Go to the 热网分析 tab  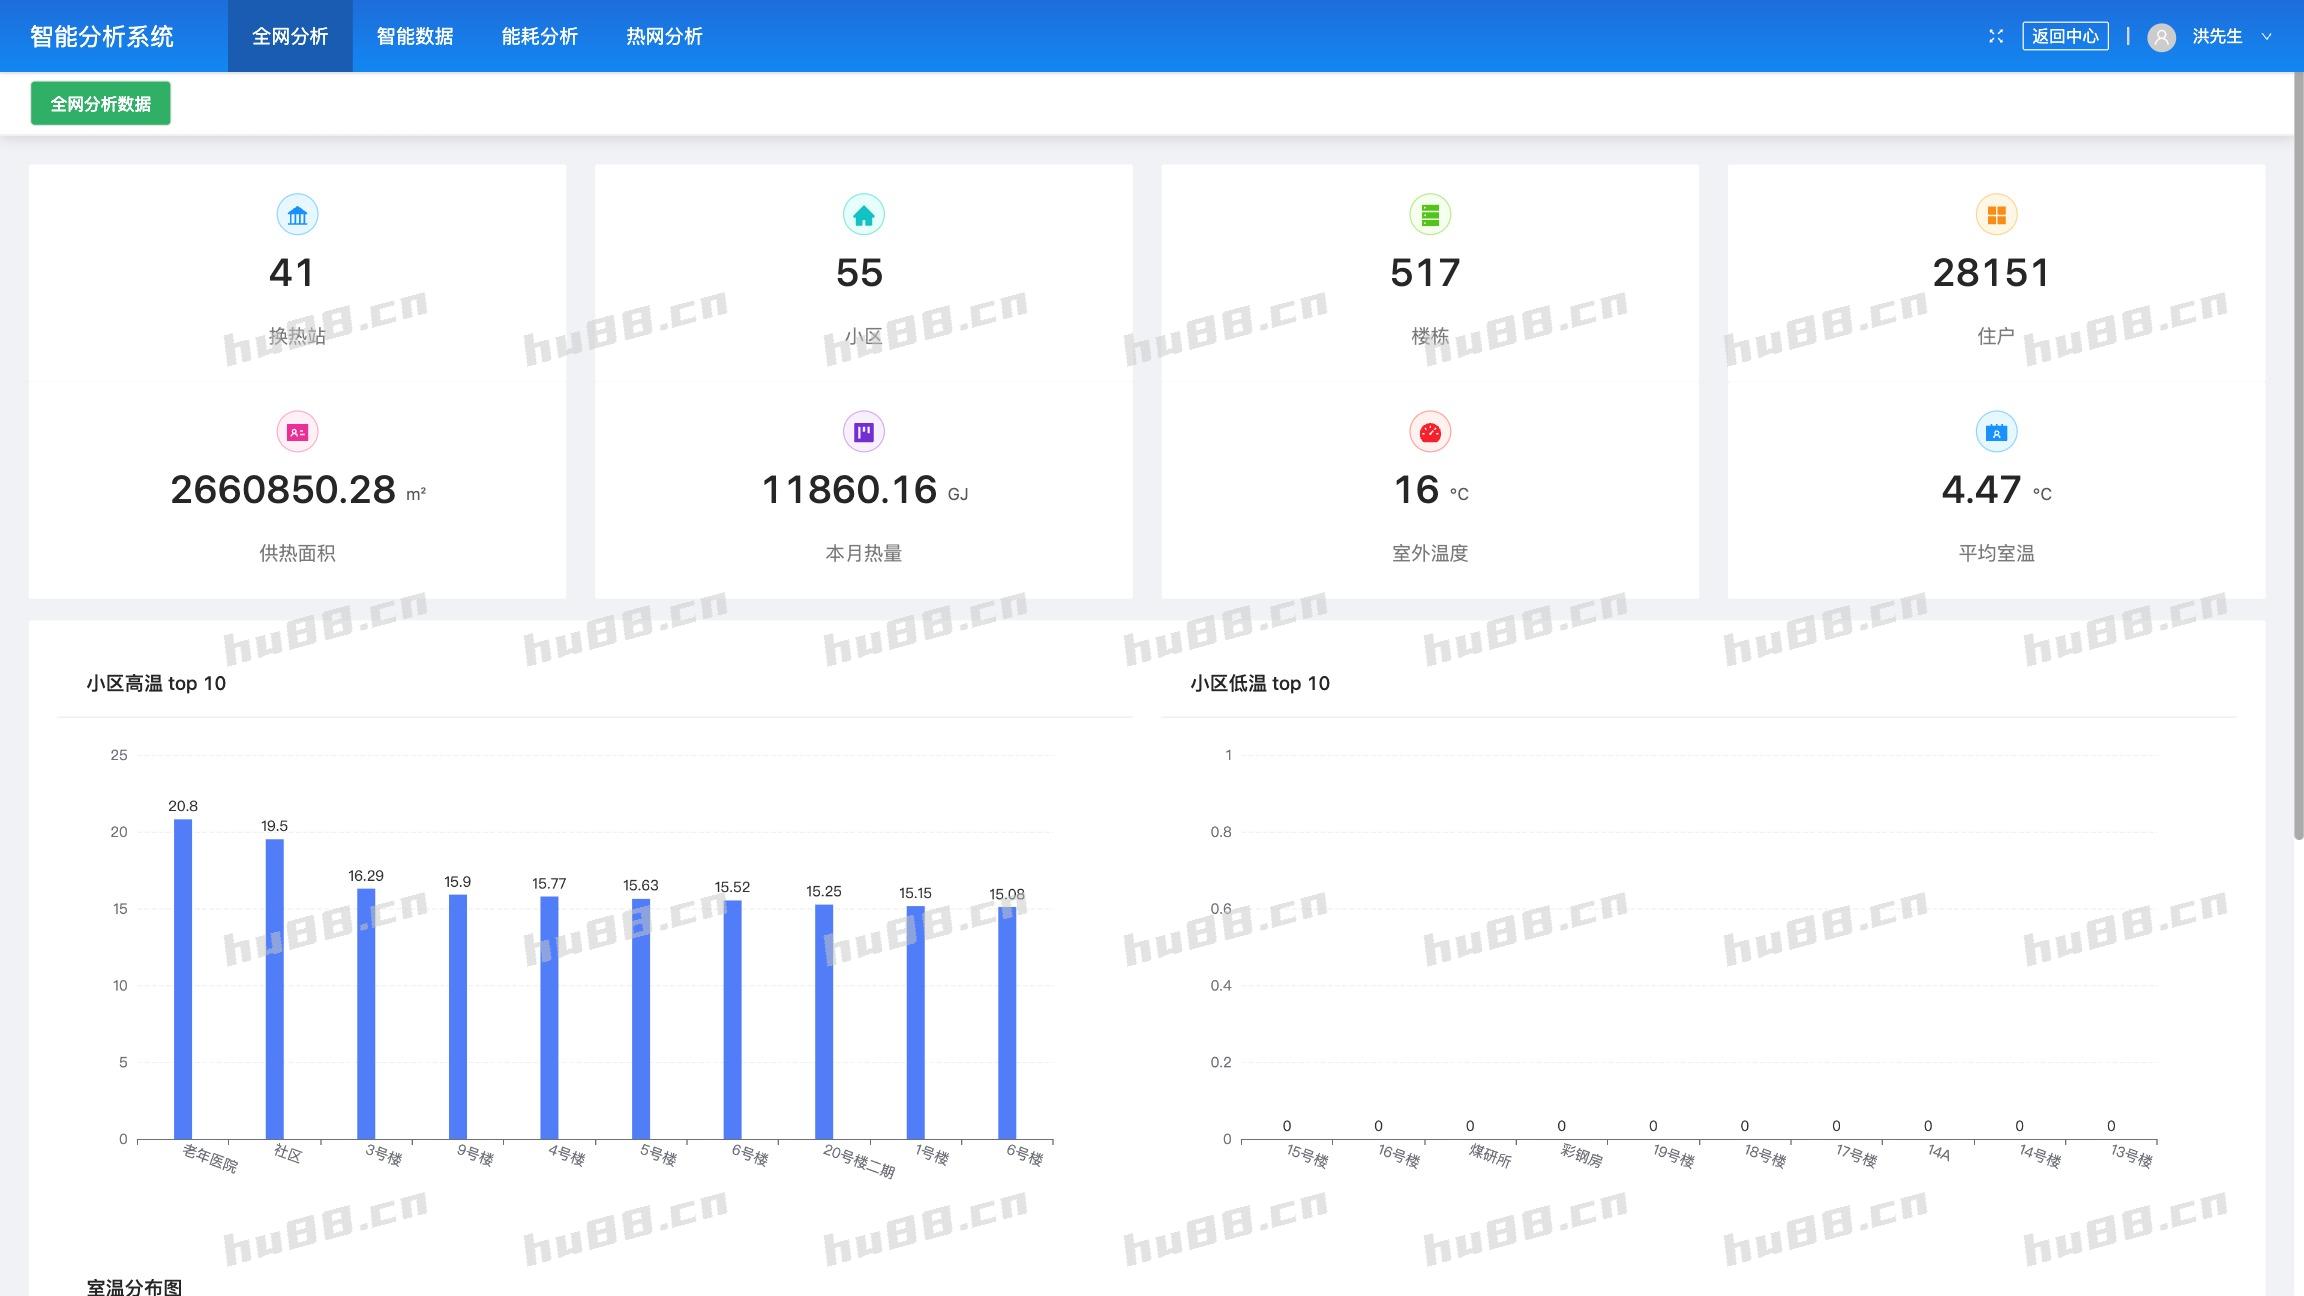pyautogui.click(x=664, y=37)
